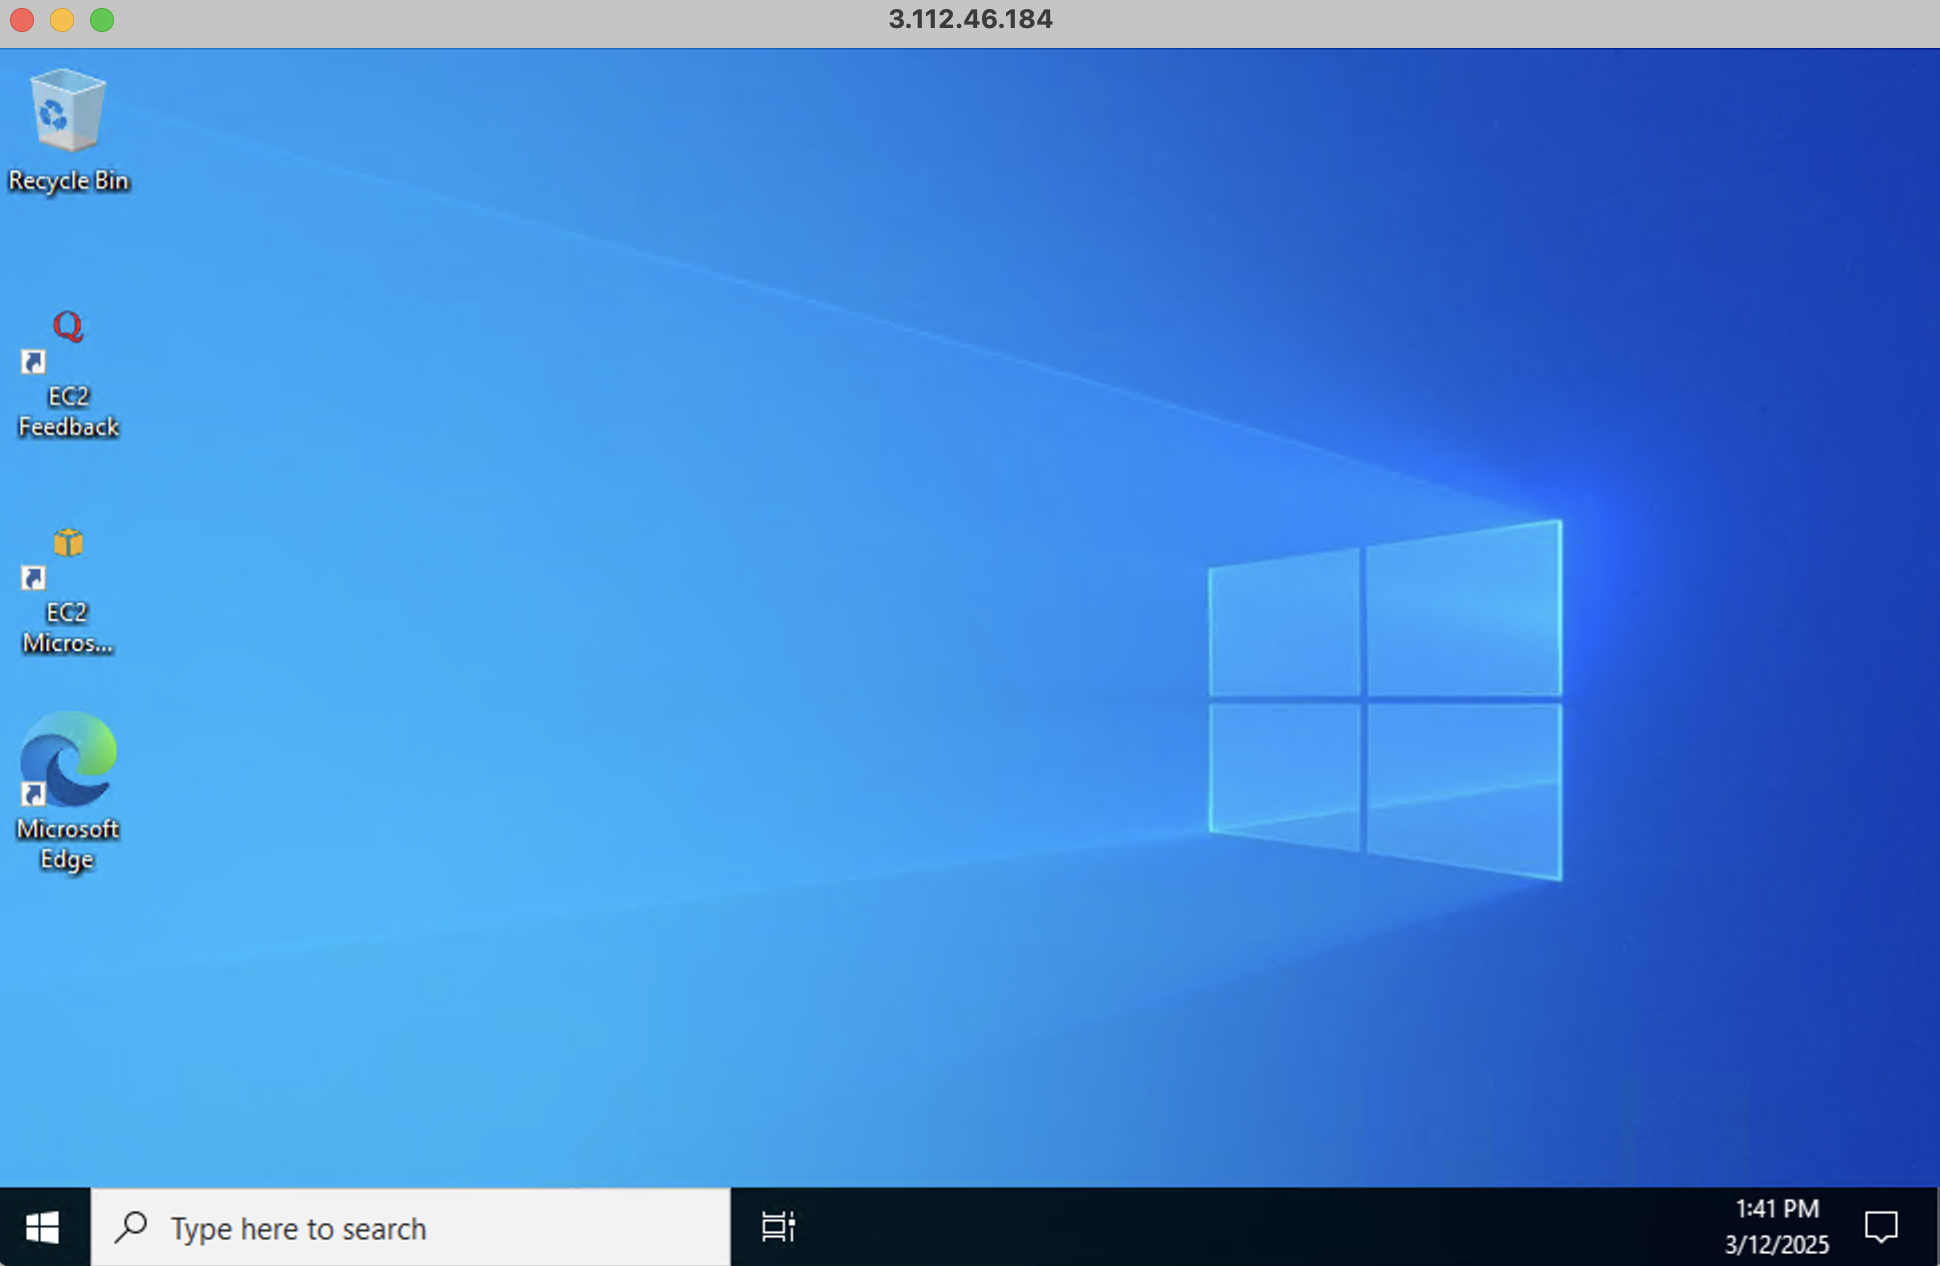Screen dimensions: 1940x1266
Task: Click the green full-screen window button
Action: tap(102, 20)
